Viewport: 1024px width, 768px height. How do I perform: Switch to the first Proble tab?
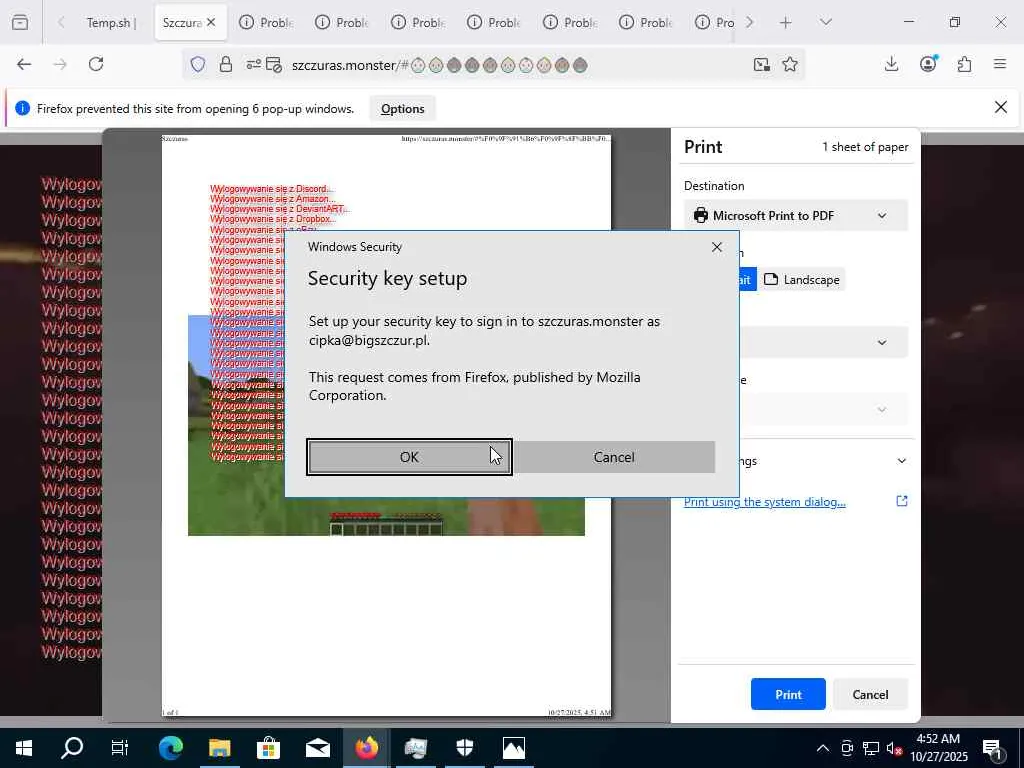[x=266, y=23]
